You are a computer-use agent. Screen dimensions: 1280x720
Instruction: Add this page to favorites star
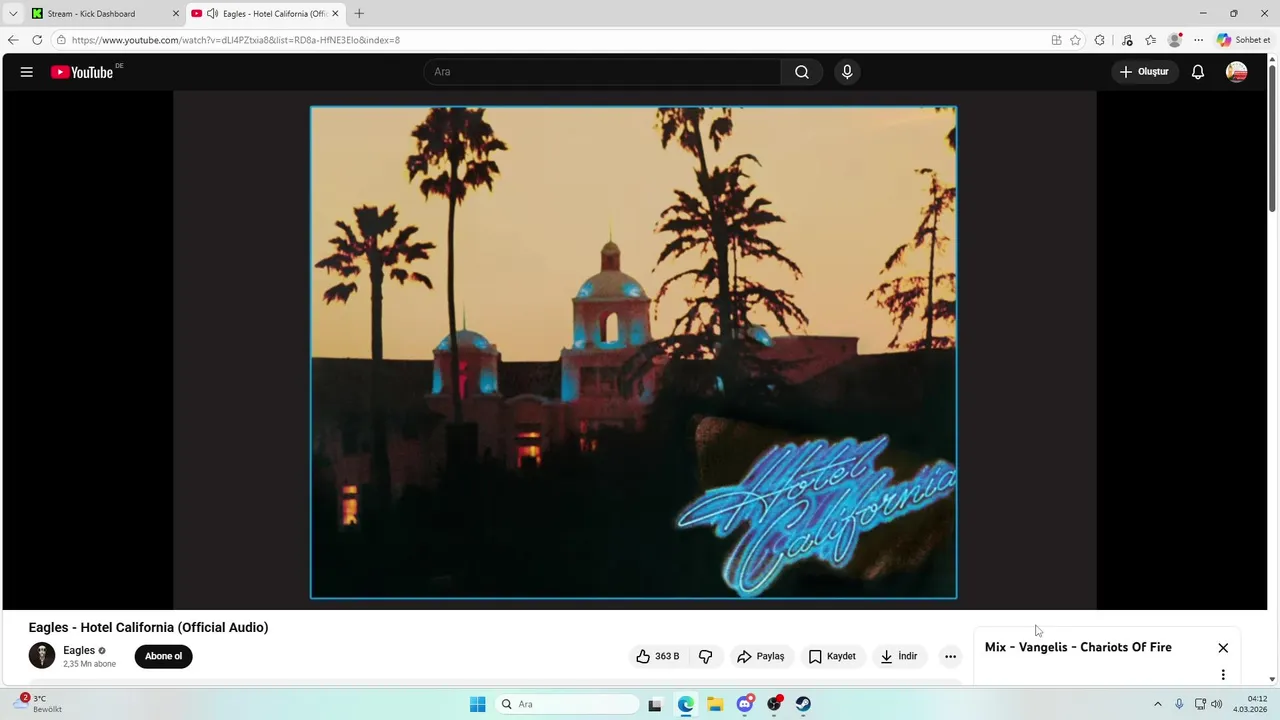(x=1076, y=40)
